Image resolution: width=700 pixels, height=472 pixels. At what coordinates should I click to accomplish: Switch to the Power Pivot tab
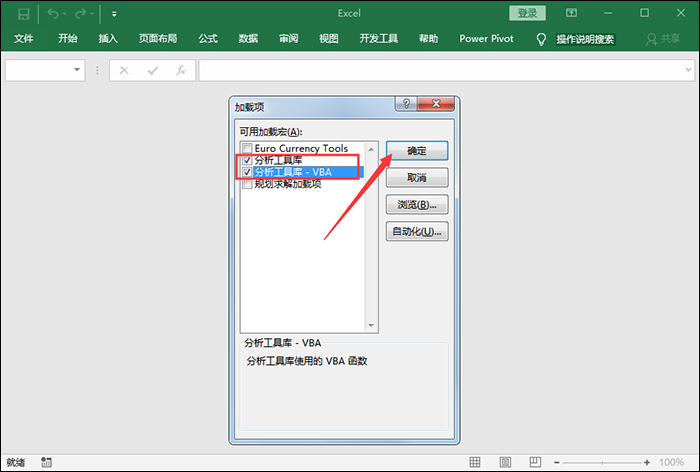click(487, 39)
